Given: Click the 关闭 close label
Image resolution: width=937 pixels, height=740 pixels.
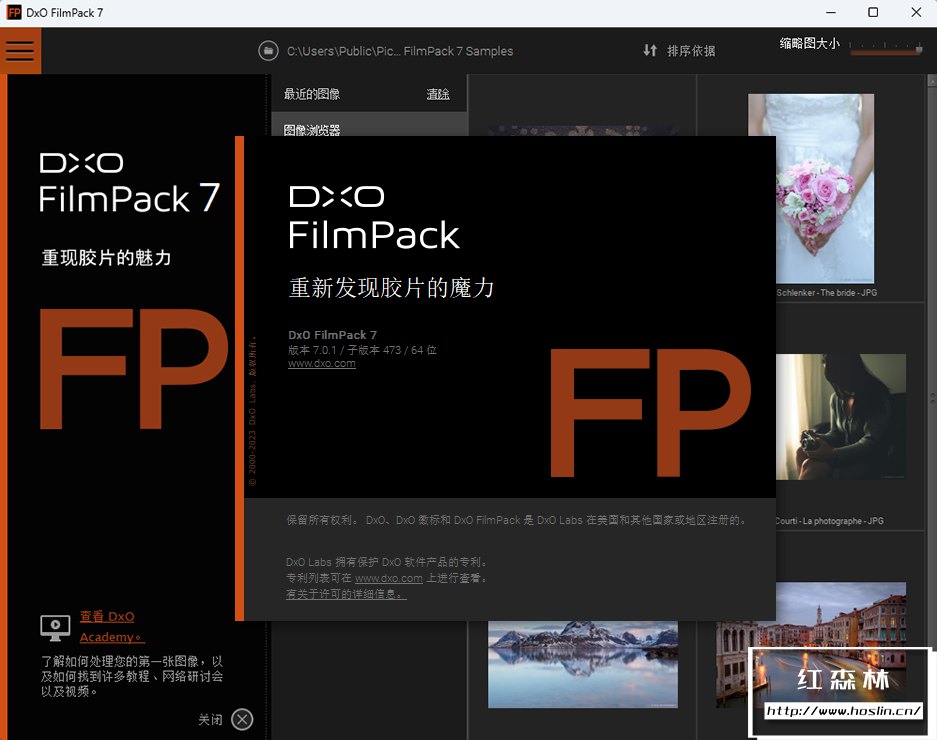Looking at the screenshot, I should pos(210,719).
